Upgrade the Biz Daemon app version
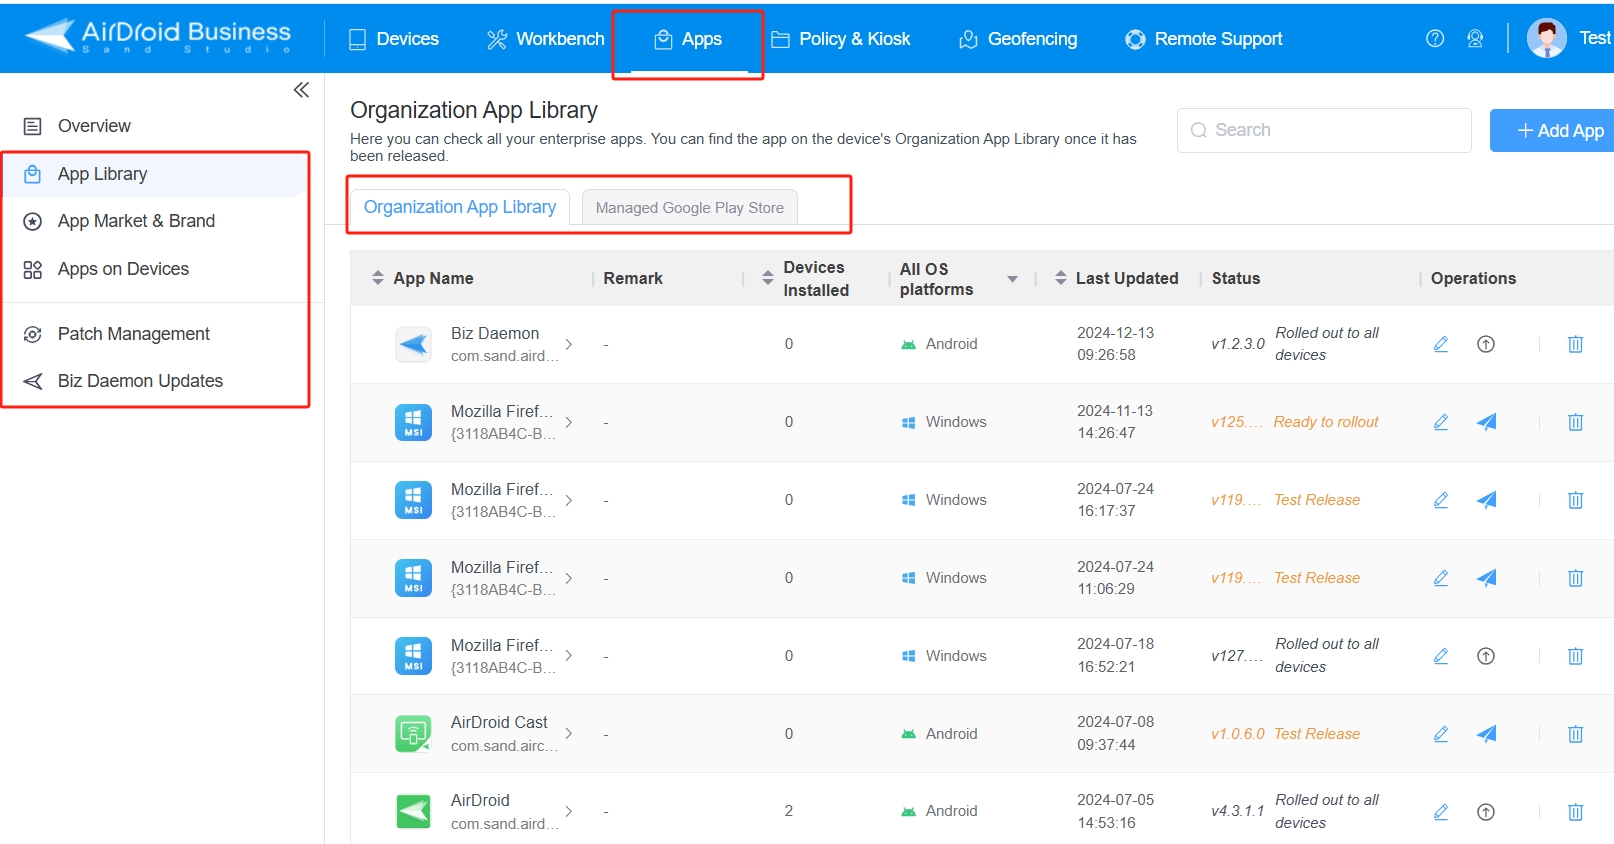Viewport: 1614px width, 844px height. click(1486, 344)
